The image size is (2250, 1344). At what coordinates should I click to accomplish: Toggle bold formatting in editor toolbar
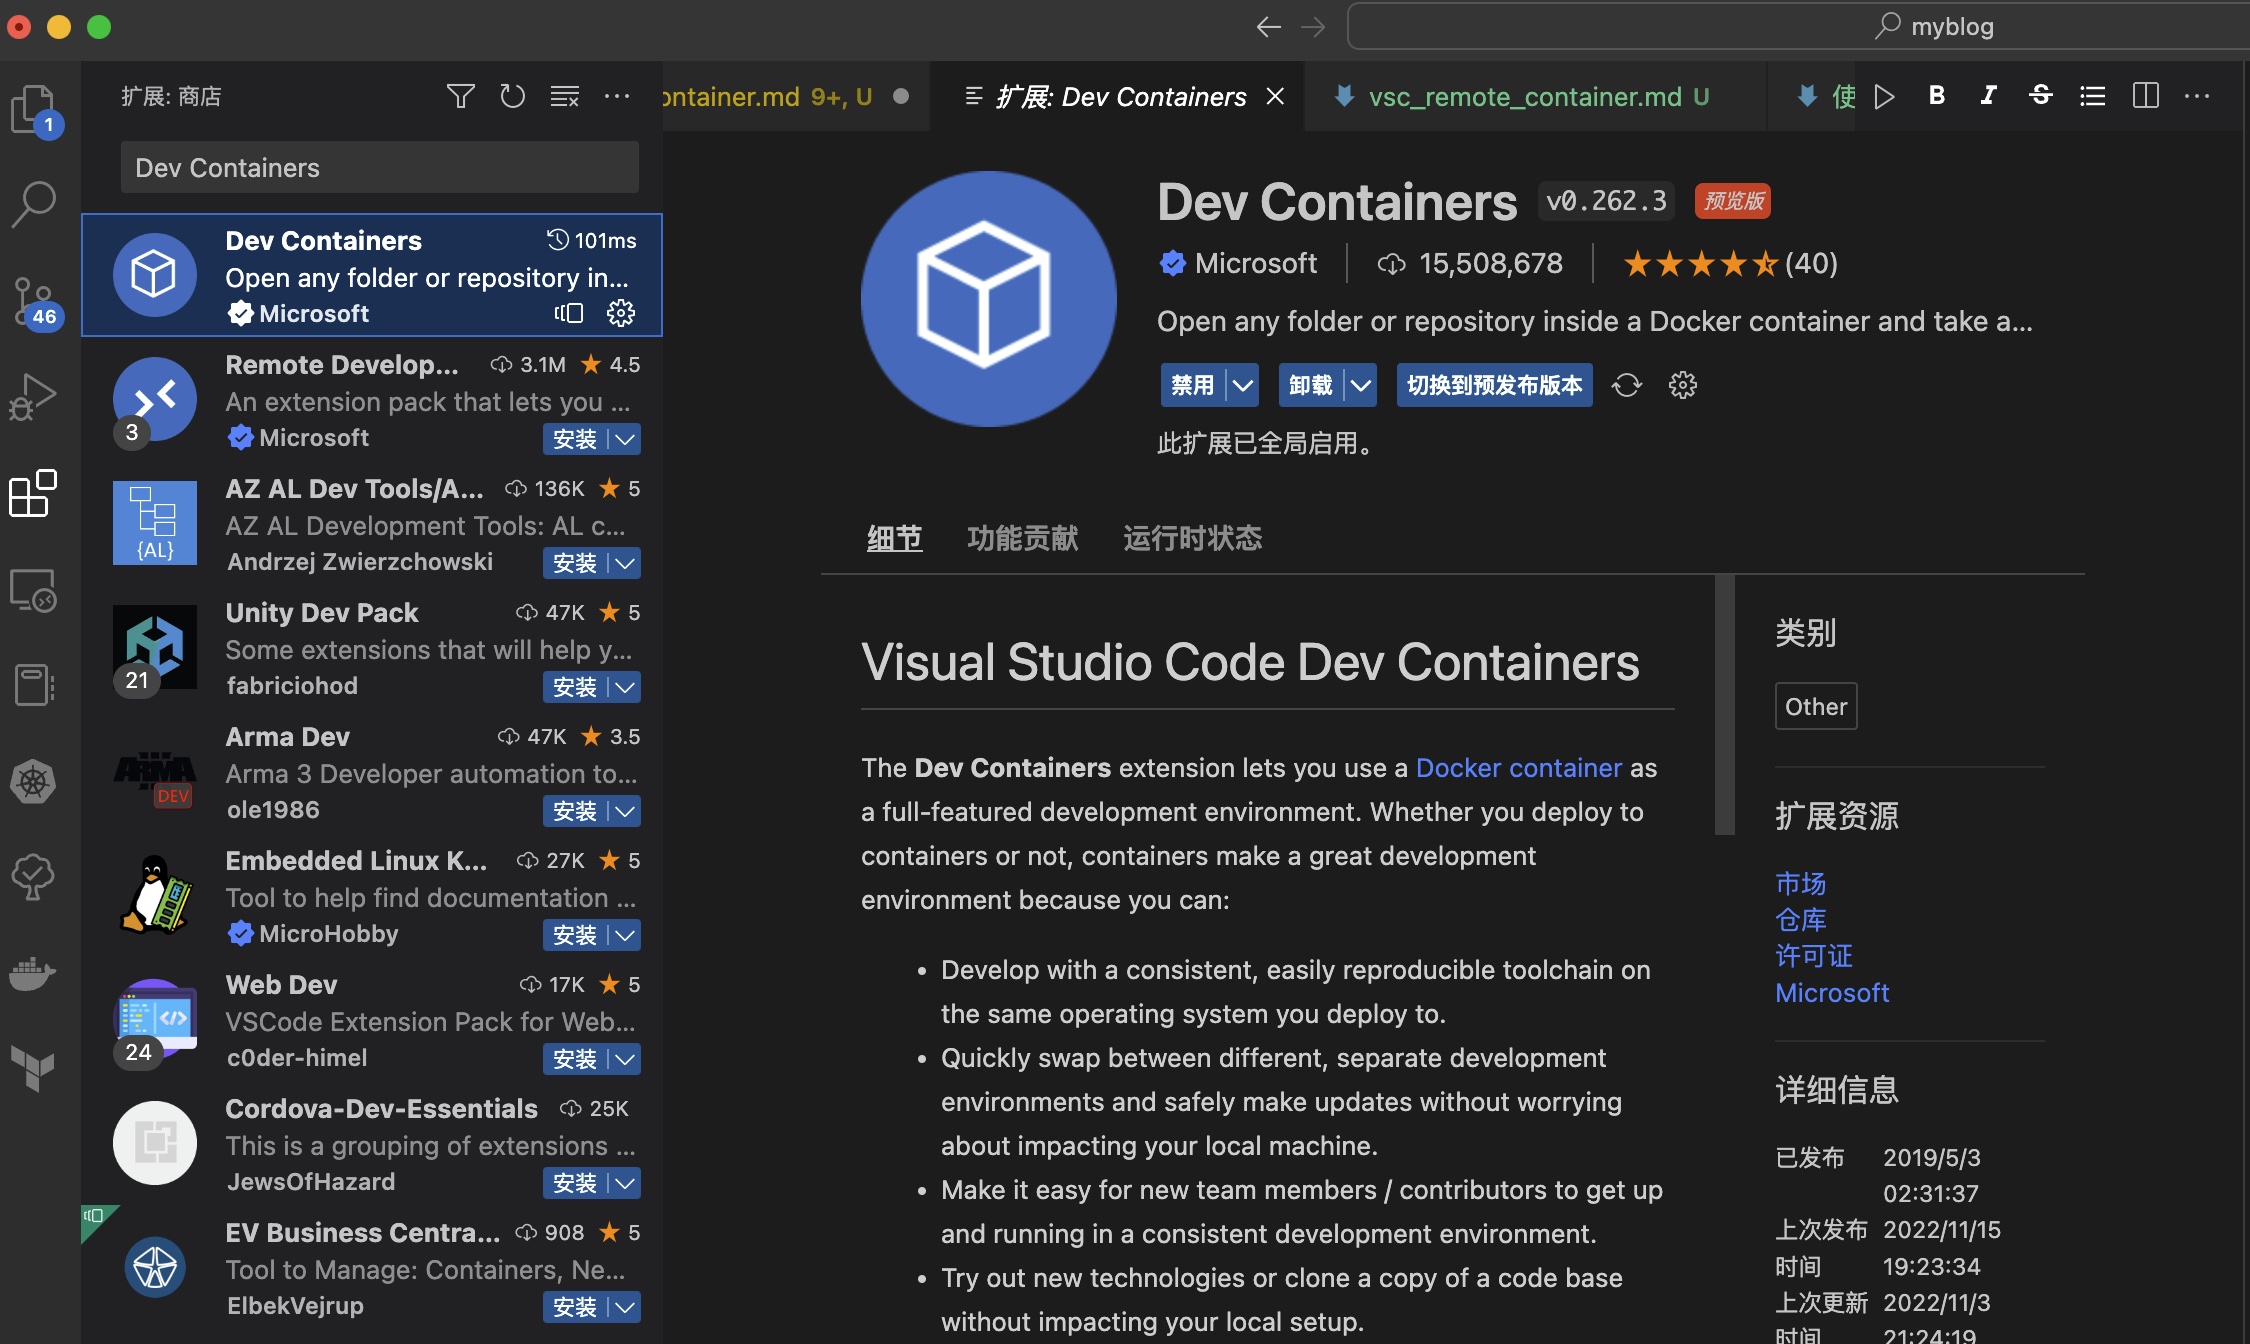1937,96
